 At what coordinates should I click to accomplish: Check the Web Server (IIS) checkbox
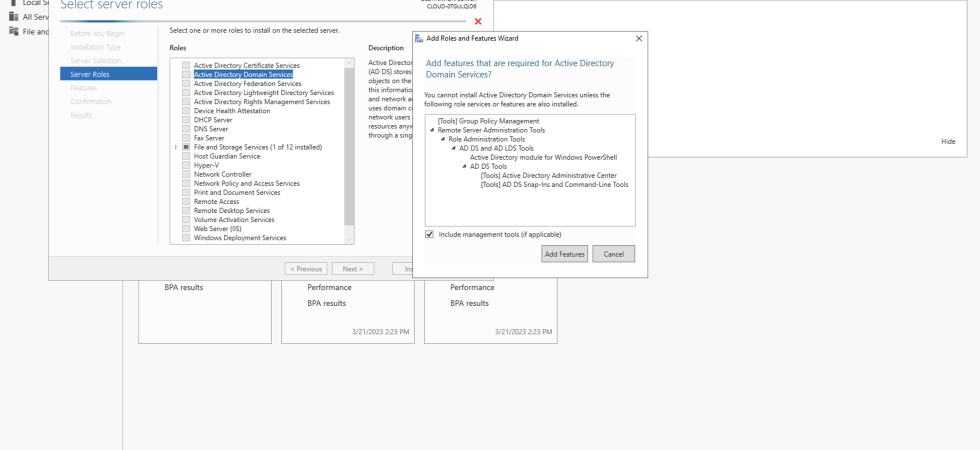pos(186,229)
